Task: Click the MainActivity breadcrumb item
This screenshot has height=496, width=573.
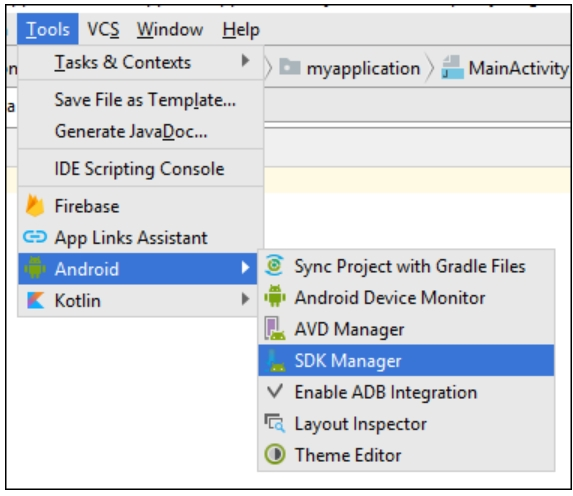Action: tap(505, 68)
